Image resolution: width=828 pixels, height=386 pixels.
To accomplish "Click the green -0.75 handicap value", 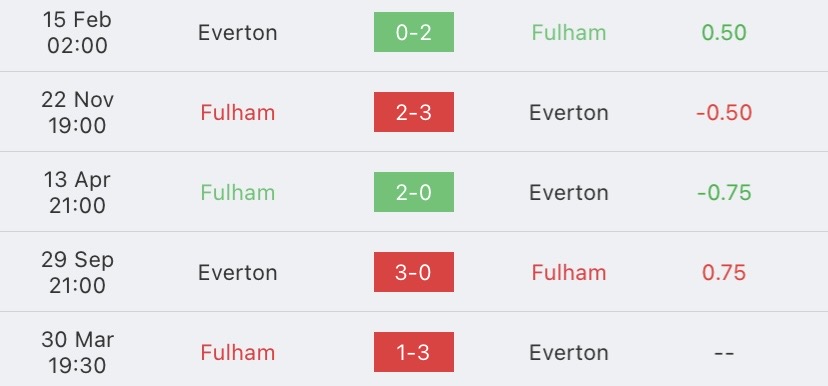I will [724, 193].
